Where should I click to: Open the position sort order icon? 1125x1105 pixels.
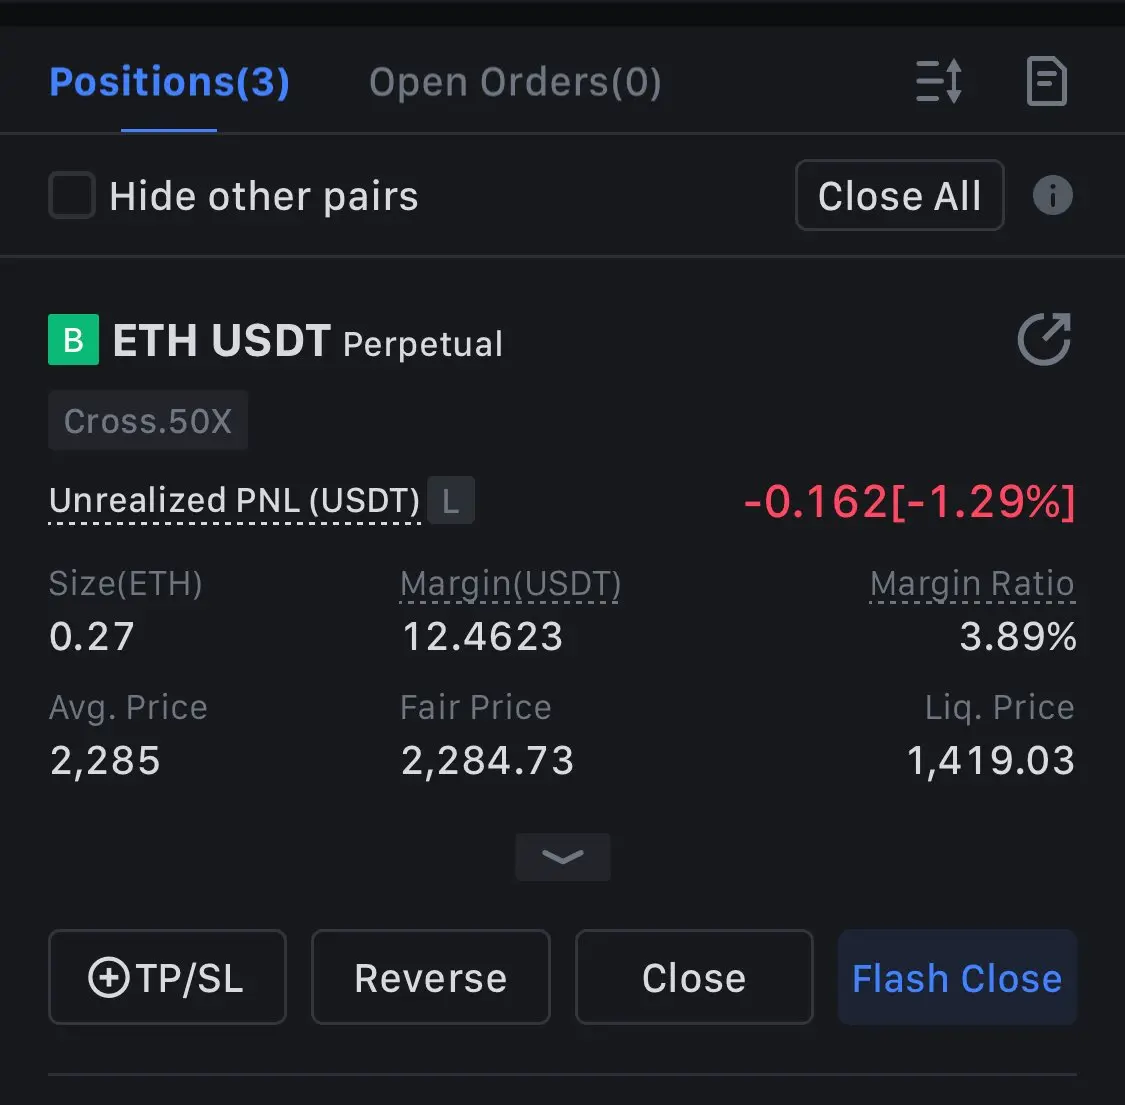point(938,81)
